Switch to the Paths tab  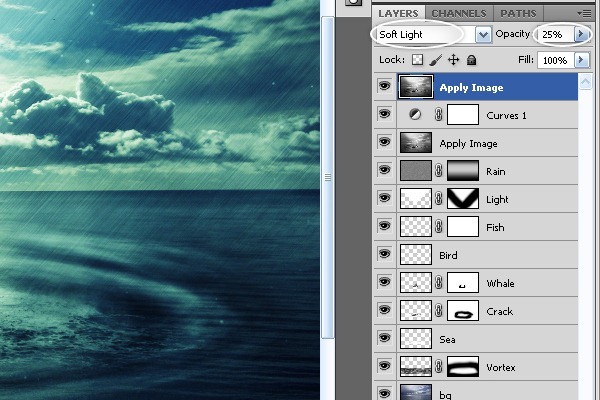(x=517, y=13)
